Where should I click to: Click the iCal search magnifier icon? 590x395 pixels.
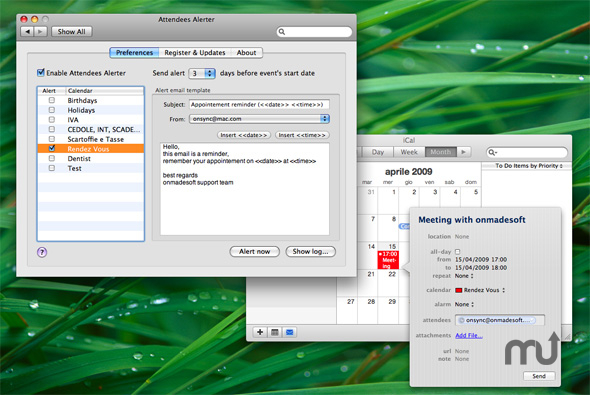pyautogui.click(x=492, y=152)
